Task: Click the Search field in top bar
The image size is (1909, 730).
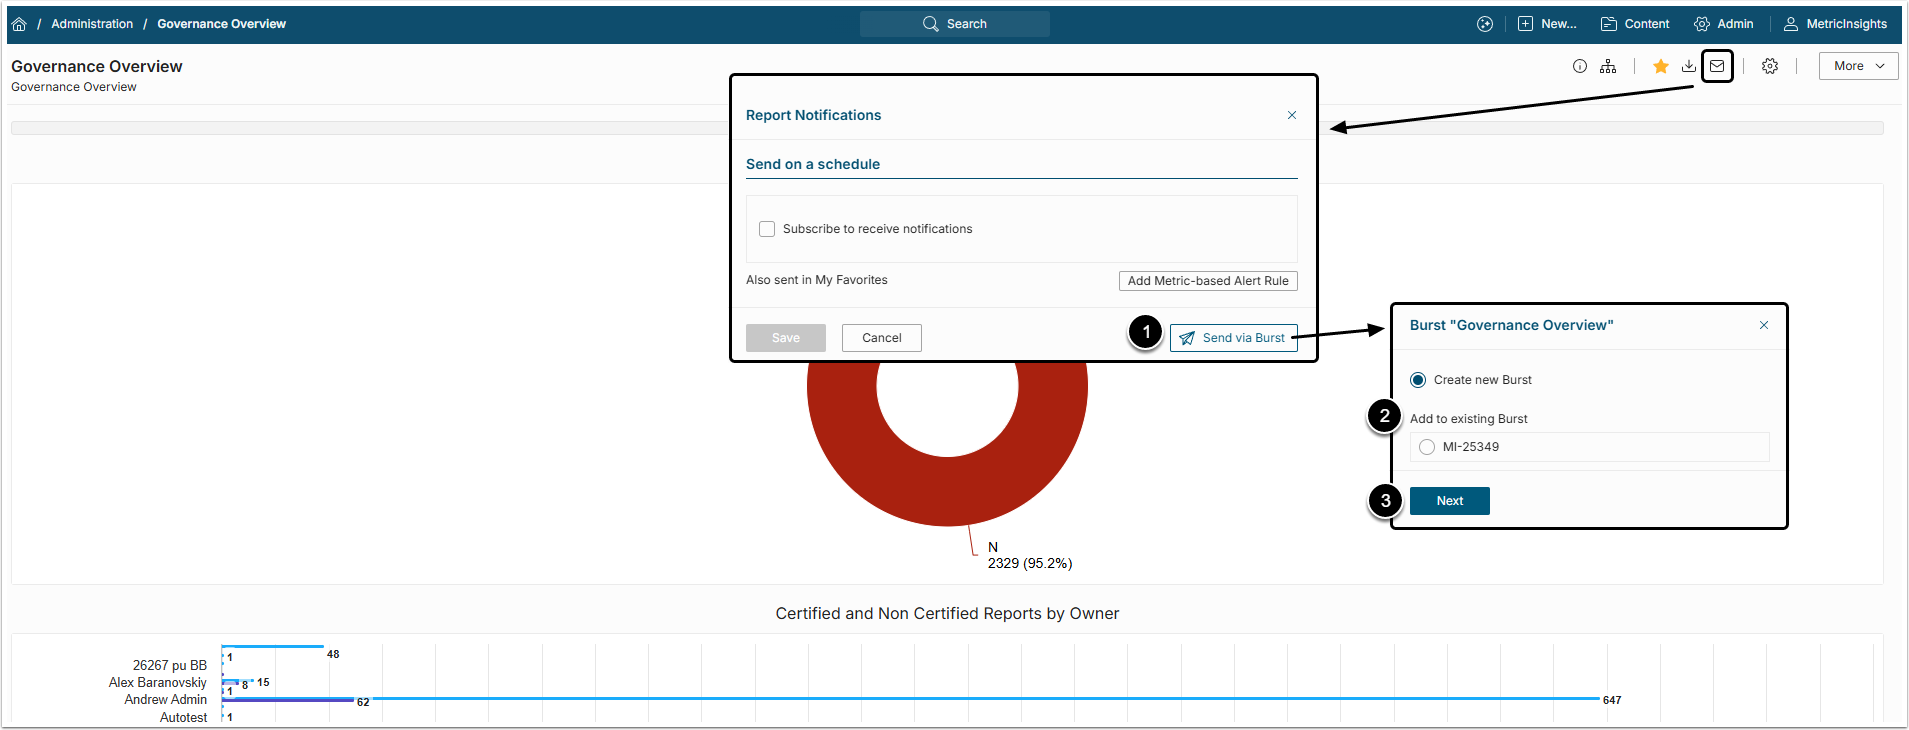Action: [955, 24]
